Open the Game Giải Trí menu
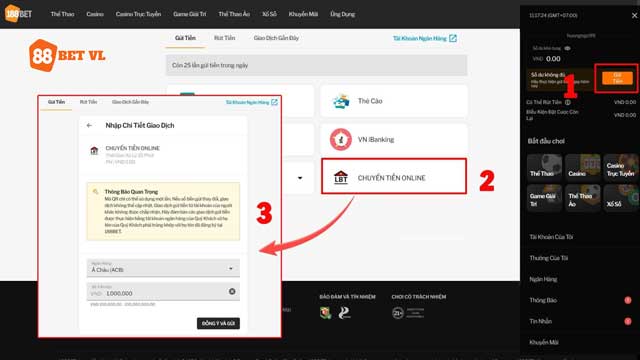Image resolution: width=640 pixels, height=360 pixels. (189, 14)
